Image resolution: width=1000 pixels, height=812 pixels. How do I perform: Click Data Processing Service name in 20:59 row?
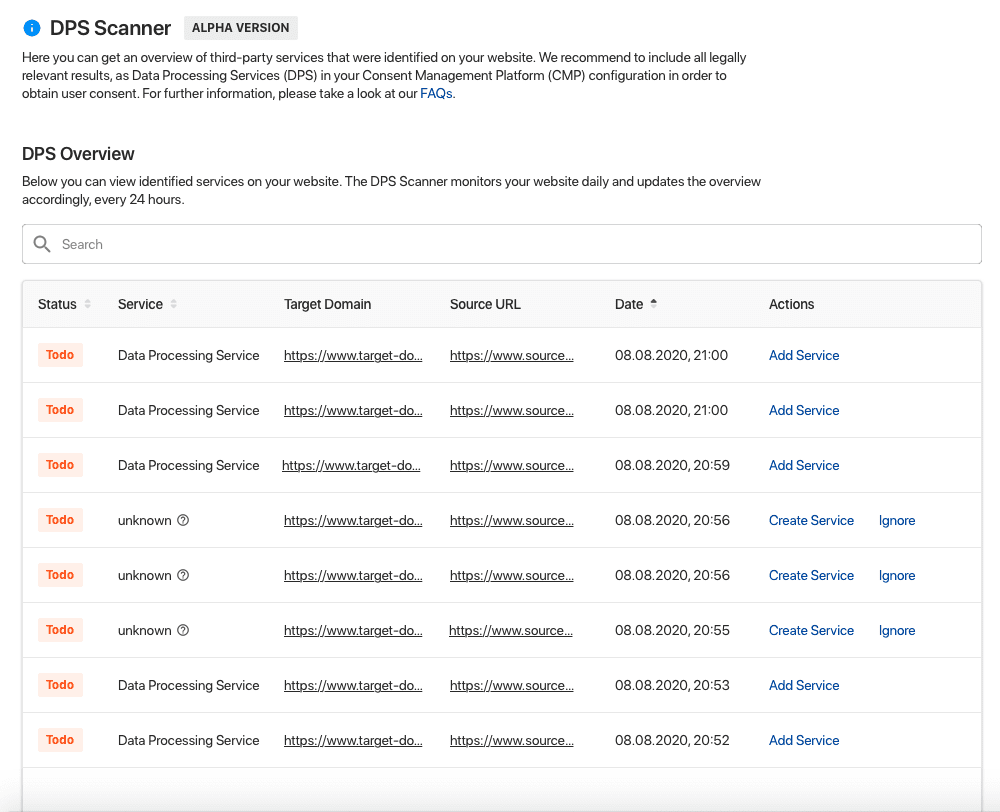coord(188,465)
